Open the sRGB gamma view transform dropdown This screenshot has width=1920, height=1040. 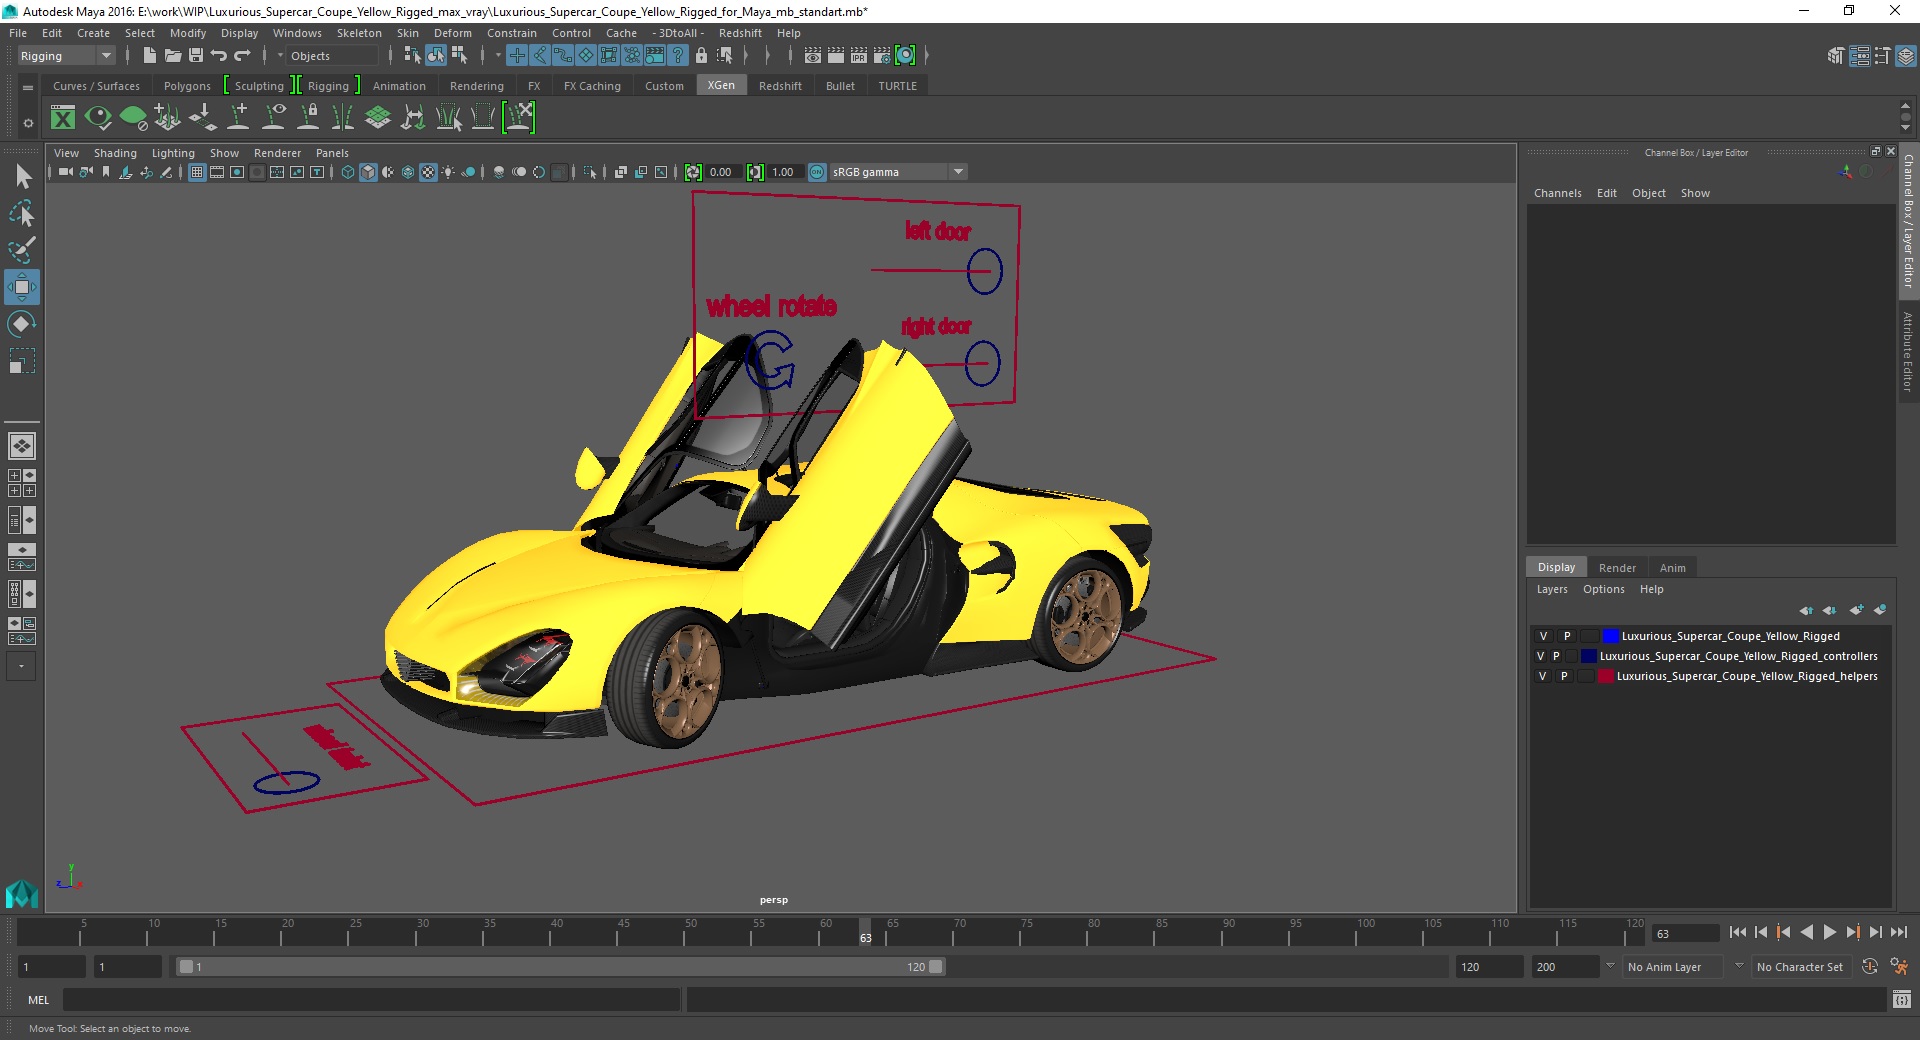[958, 172]
